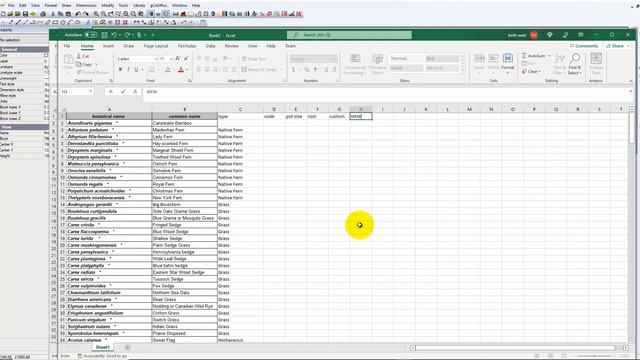Switch to the Page Layout ribbon tab
The height and width of the screenshot is (360, 640).
156,46
